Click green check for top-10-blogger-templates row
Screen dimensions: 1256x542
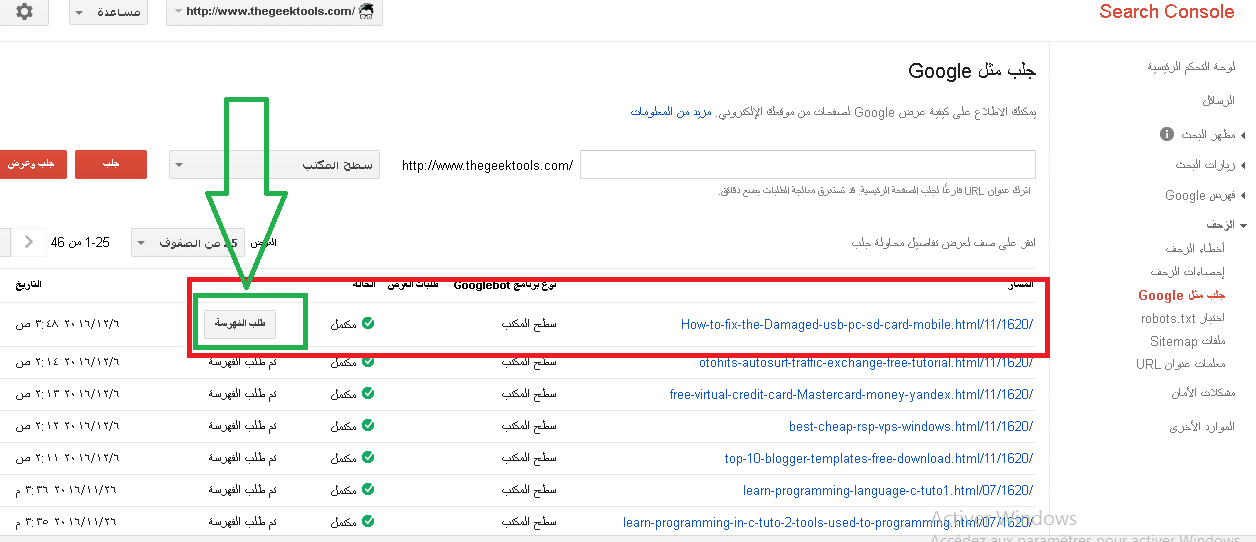click(x=368, y=458)
